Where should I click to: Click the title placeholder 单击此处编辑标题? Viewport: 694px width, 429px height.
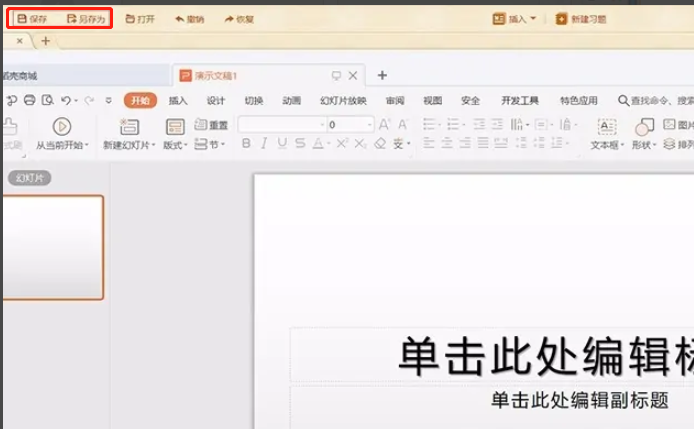pyautogui.click(x=540, y=355)
